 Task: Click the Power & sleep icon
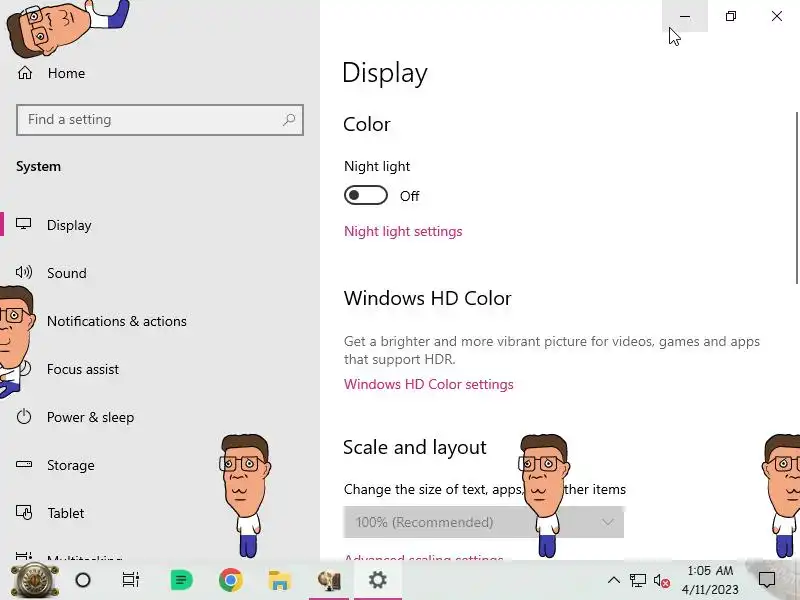click(x=23, y=417)
